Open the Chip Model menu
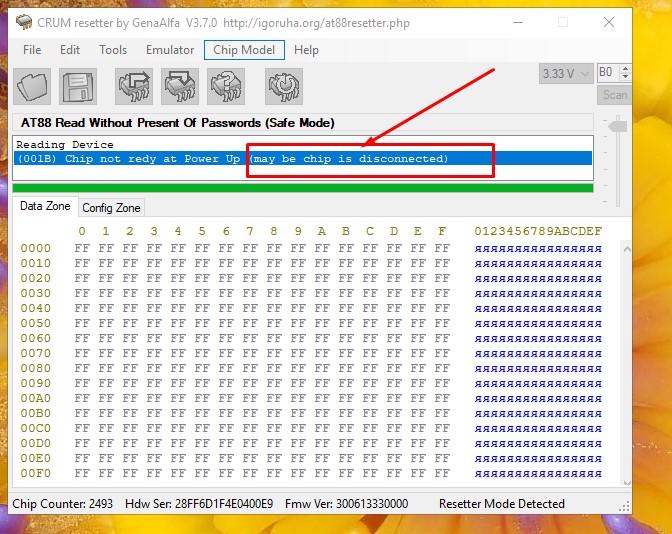 tap(245, 50)
